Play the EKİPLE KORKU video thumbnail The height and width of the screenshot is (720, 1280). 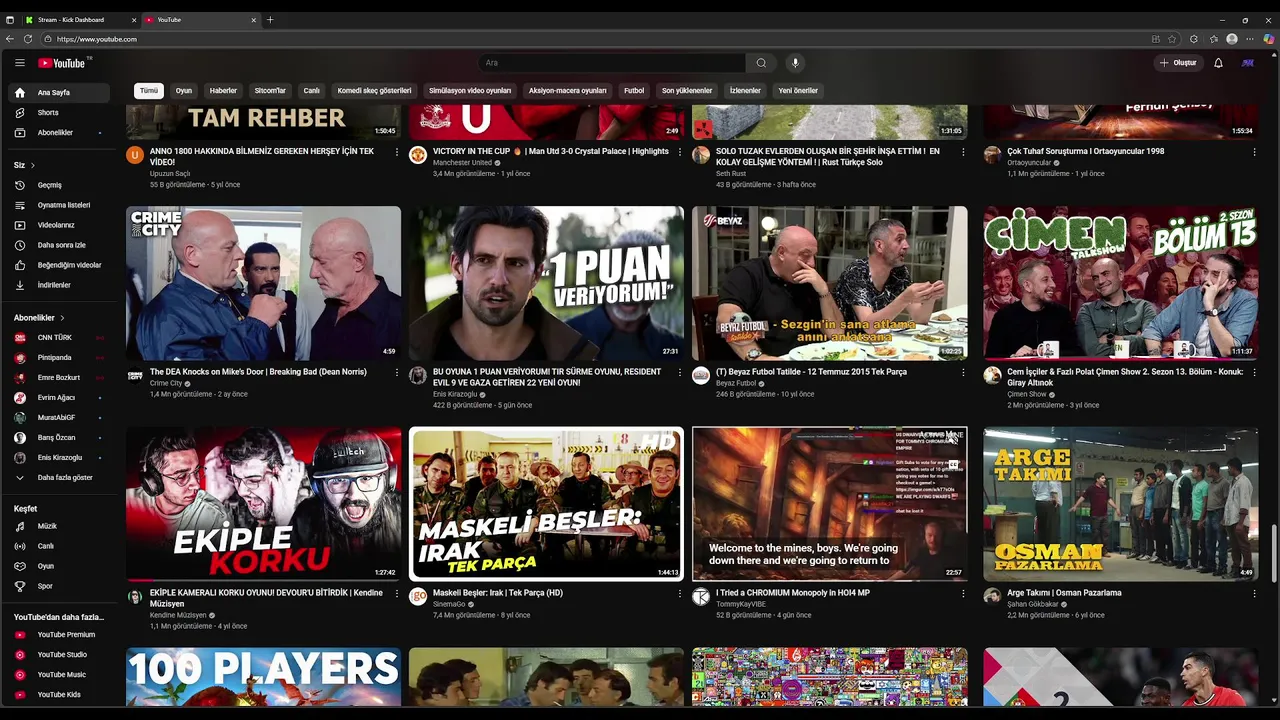pyautogui.click(x=264, y=504)
